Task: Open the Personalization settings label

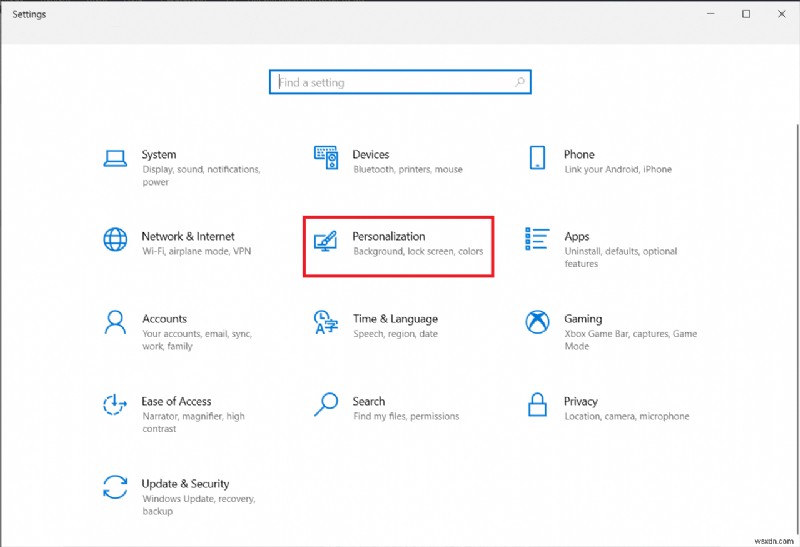Action: [389, 237]
